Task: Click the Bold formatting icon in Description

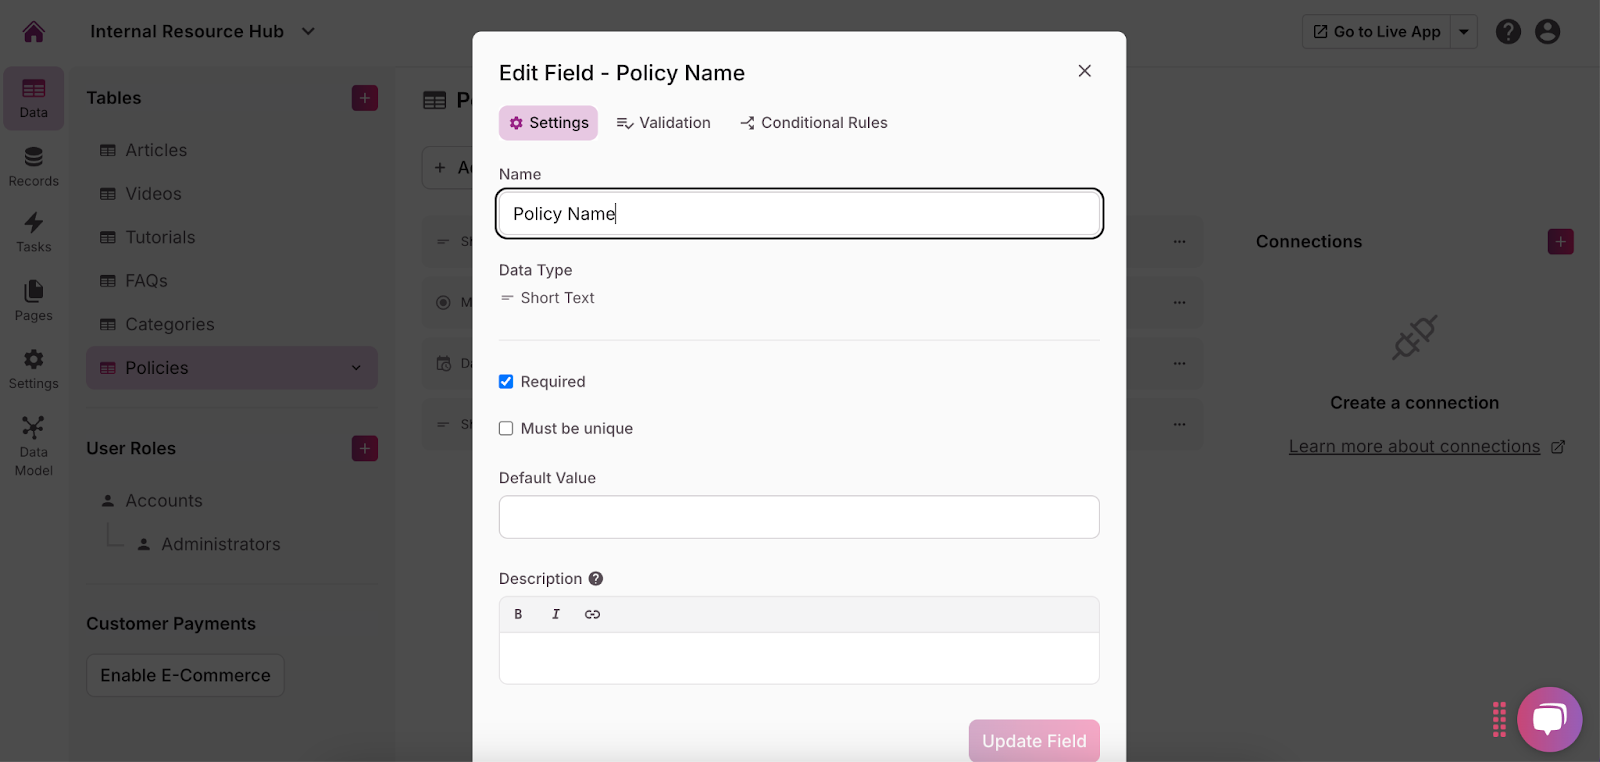Action: pyautogui.click(x=518, y=614)
